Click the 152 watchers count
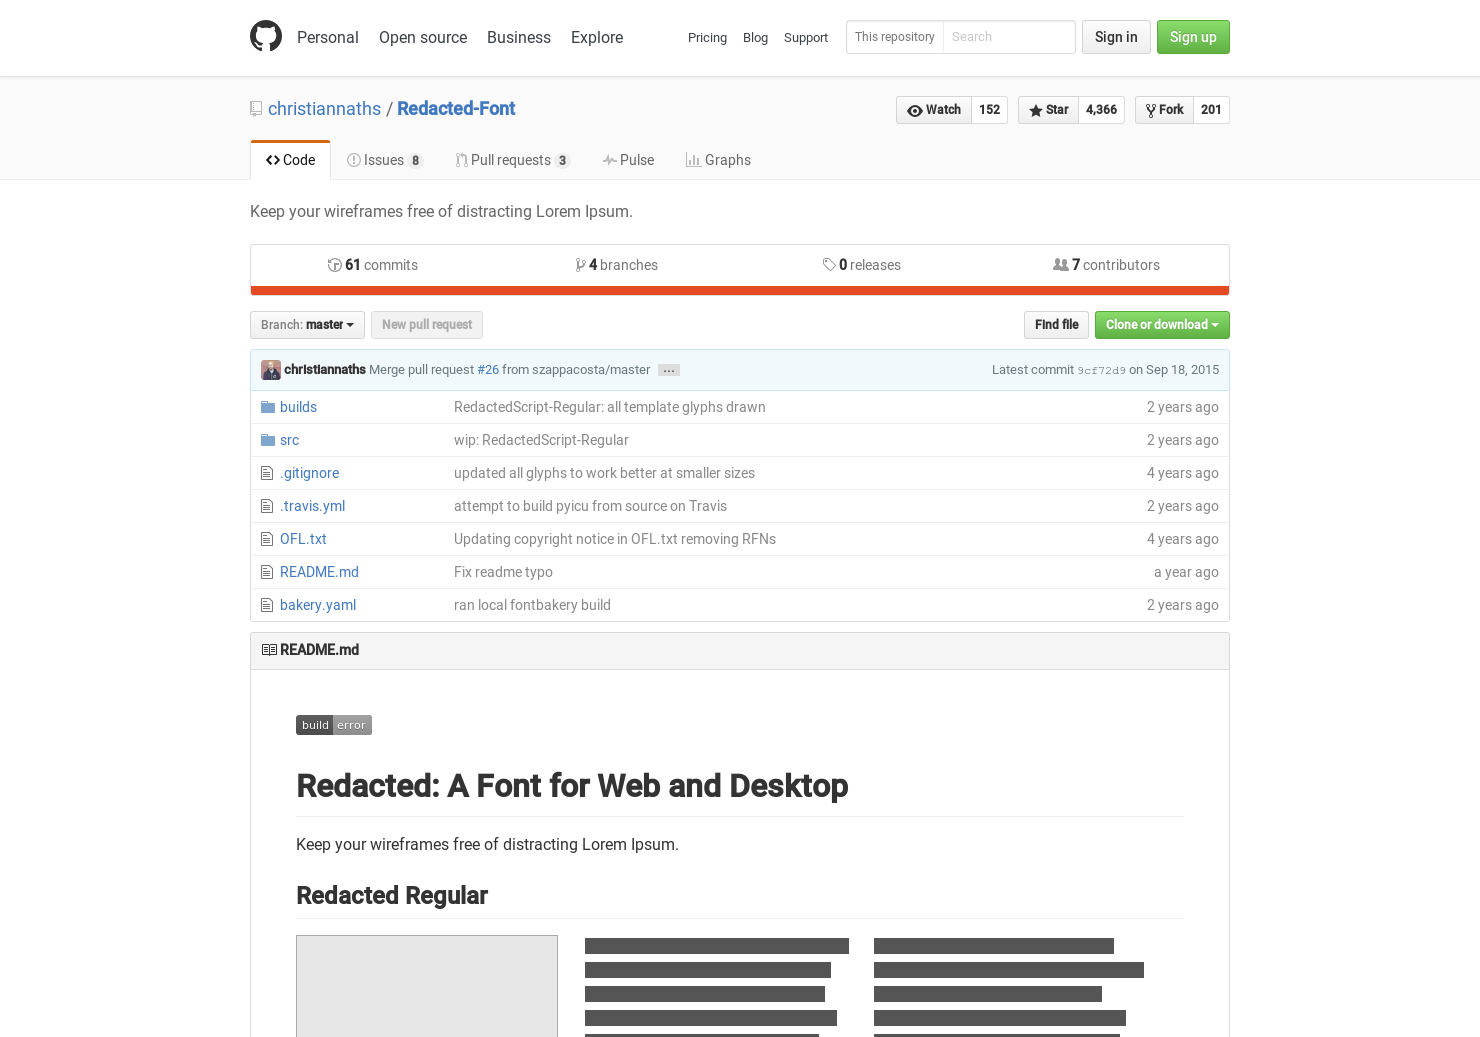Image resolution: width=1480 pixels, height=1037 pixels. 989,110
